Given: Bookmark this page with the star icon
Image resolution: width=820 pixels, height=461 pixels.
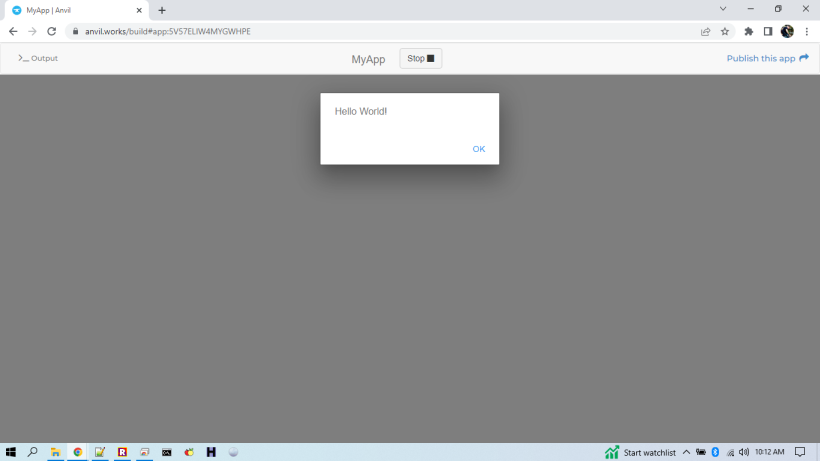Looking at the screenshot, I should click(x=725, y=31).
